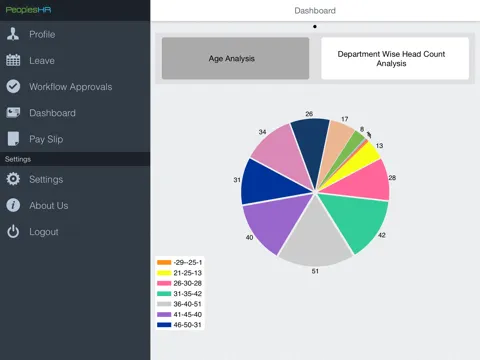Click the page indicator dot
This screenshot has height=360, width=480.
click(x=315, y=27)
